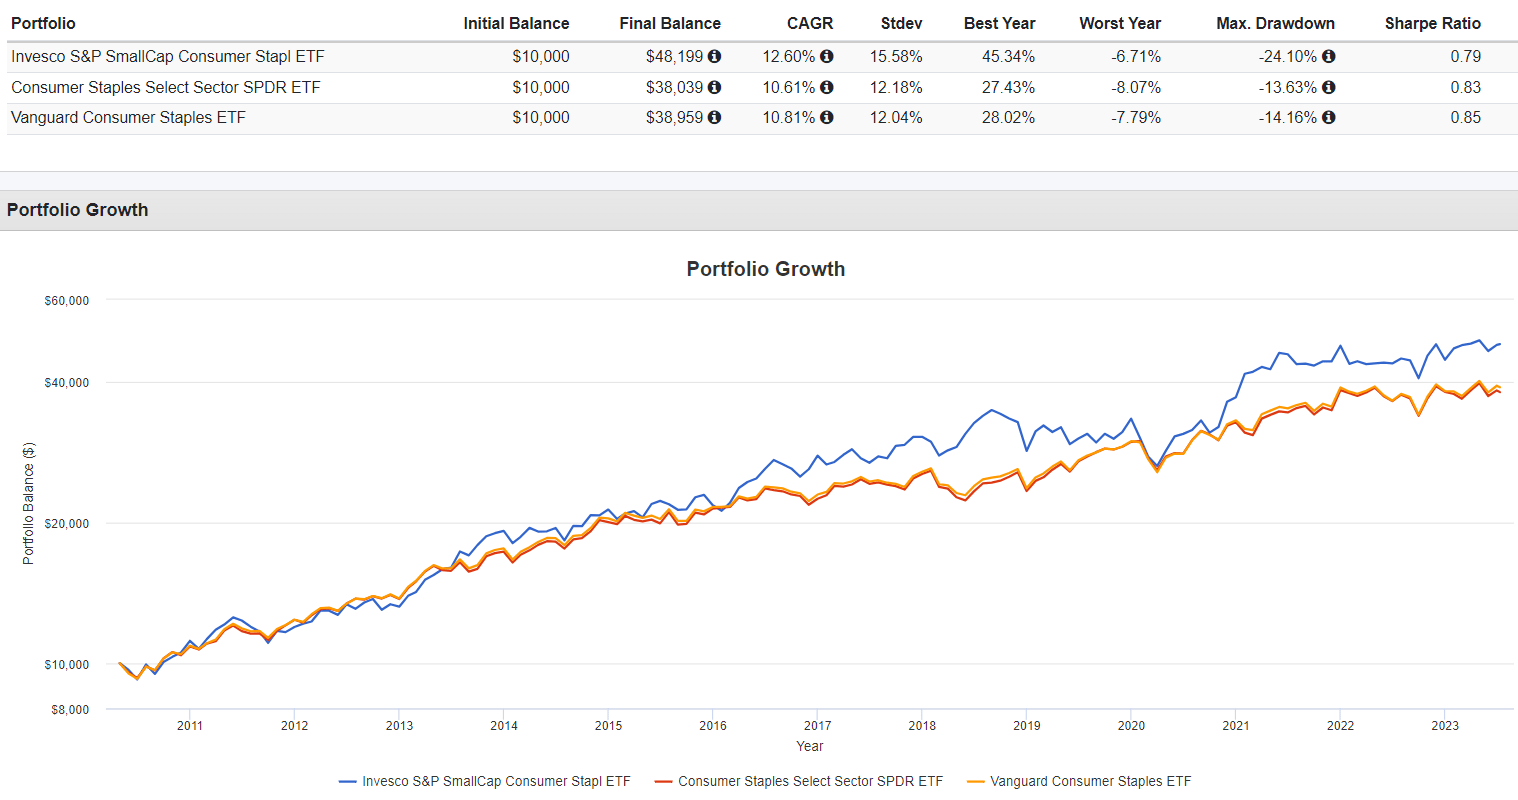Open tooltip icon next to Vanguard CAGR 10.81%
This screenshot has width=1518, height=800.
pyautogui.click(x=828, y=117)
